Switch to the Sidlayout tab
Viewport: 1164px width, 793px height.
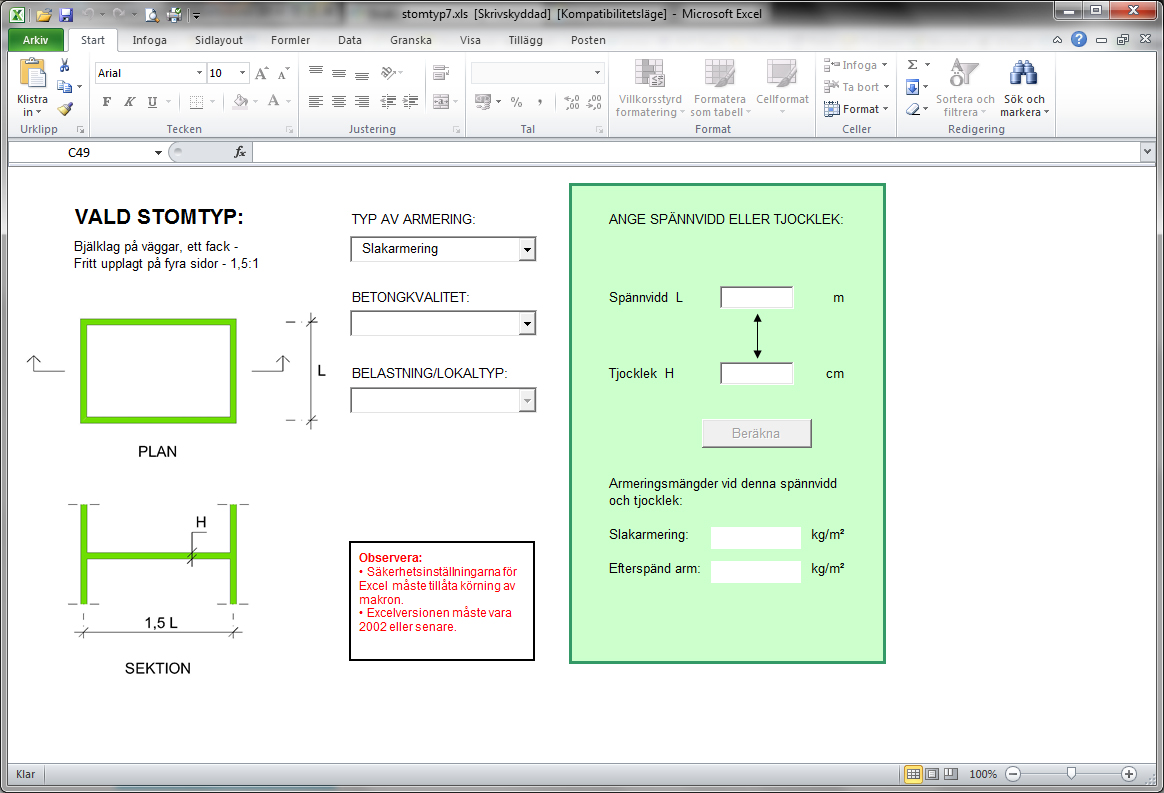click(x=218, y=40)
